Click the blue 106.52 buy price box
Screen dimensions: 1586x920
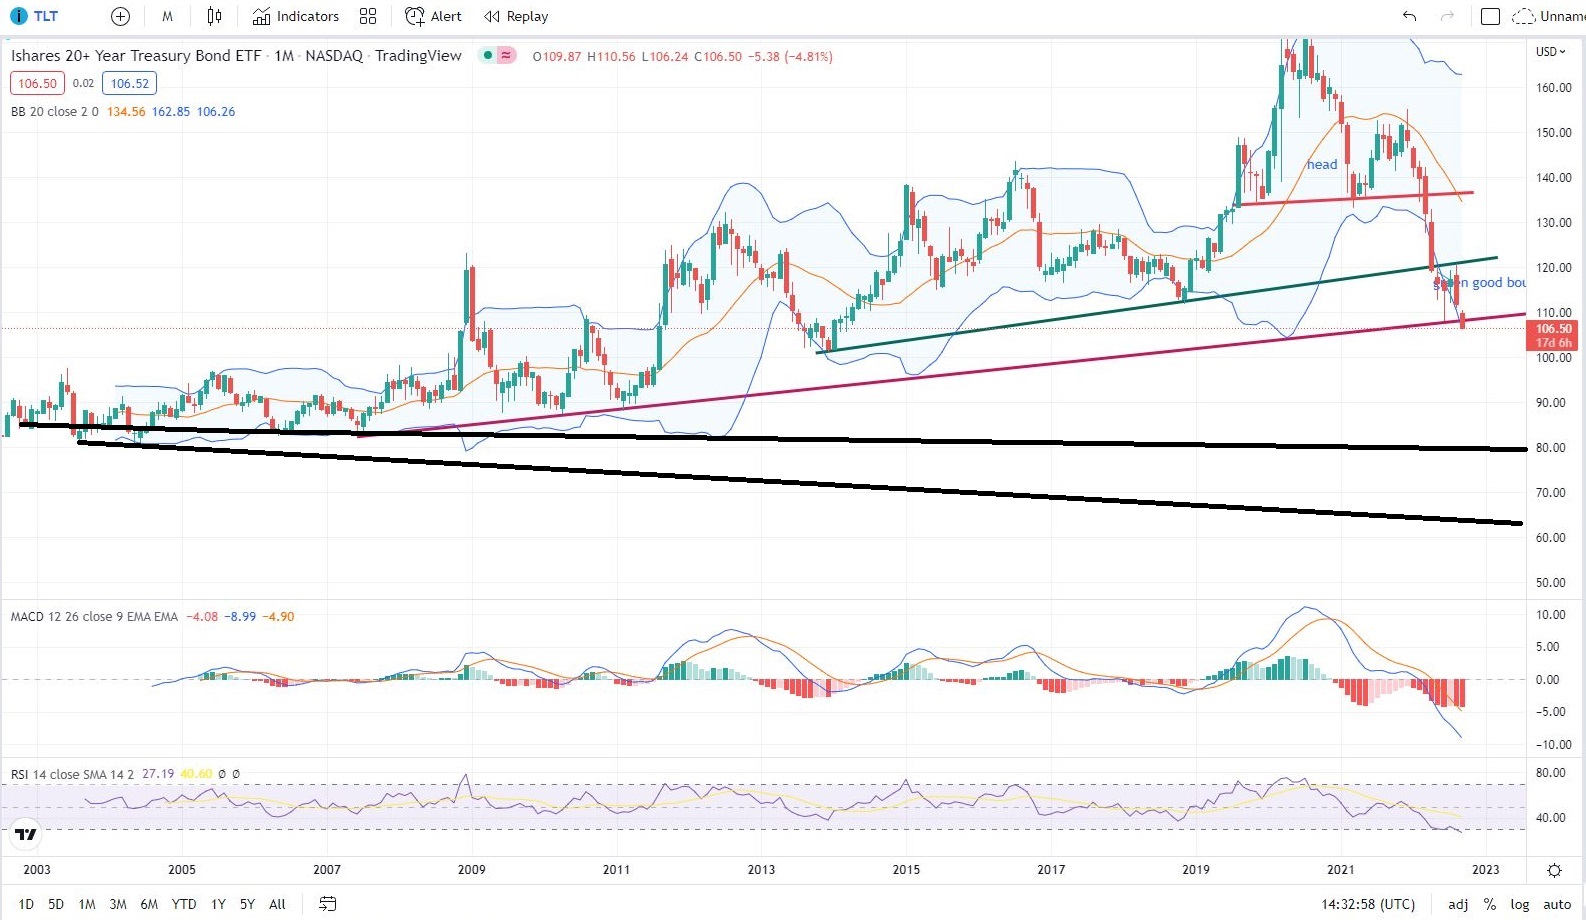[x=130, y=83]
